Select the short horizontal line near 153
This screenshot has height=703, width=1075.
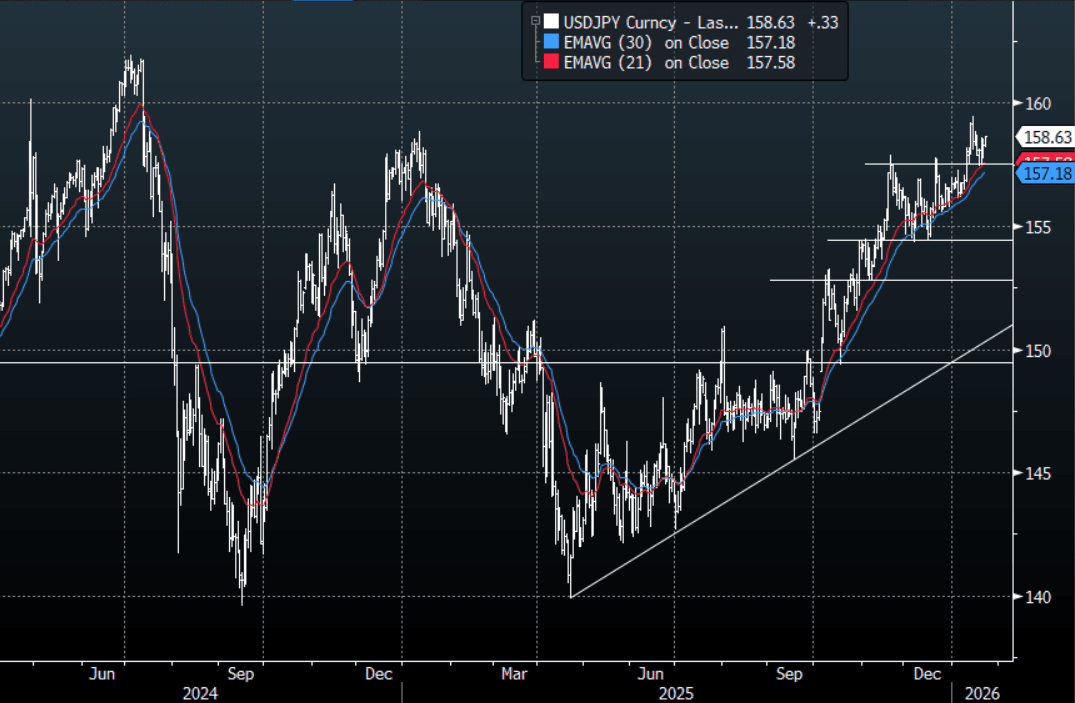(890, 280)
